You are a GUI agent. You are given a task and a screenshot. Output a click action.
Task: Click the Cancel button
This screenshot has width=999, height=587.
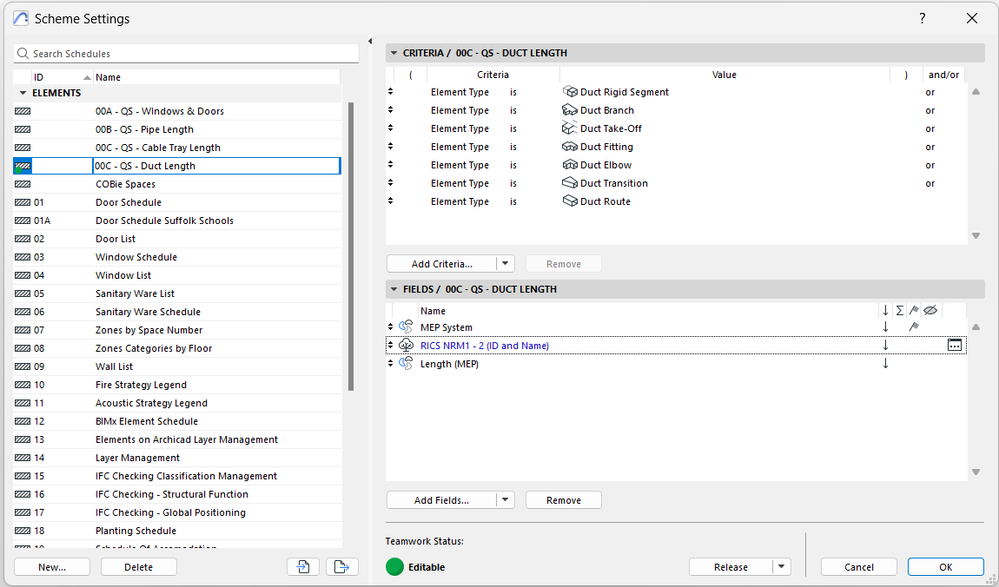[859, 567]
